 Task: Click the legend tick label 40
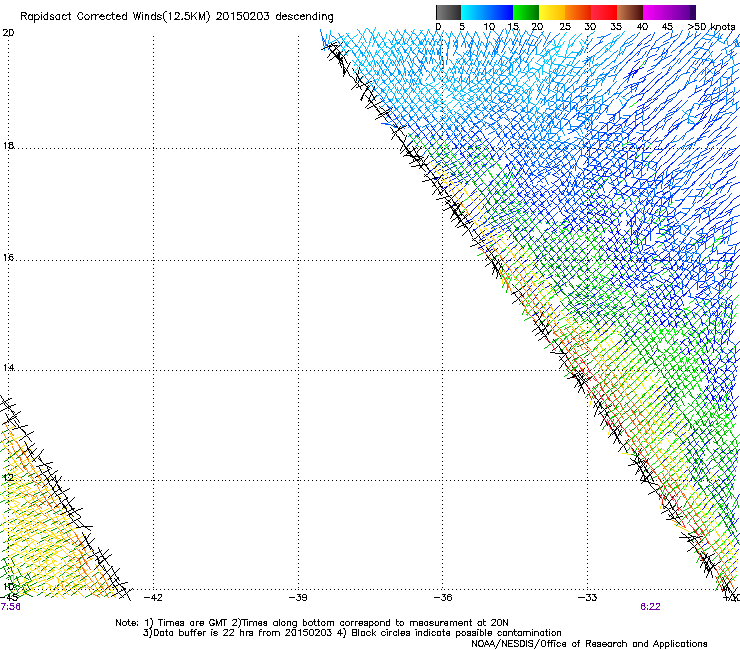coord(642,27)
